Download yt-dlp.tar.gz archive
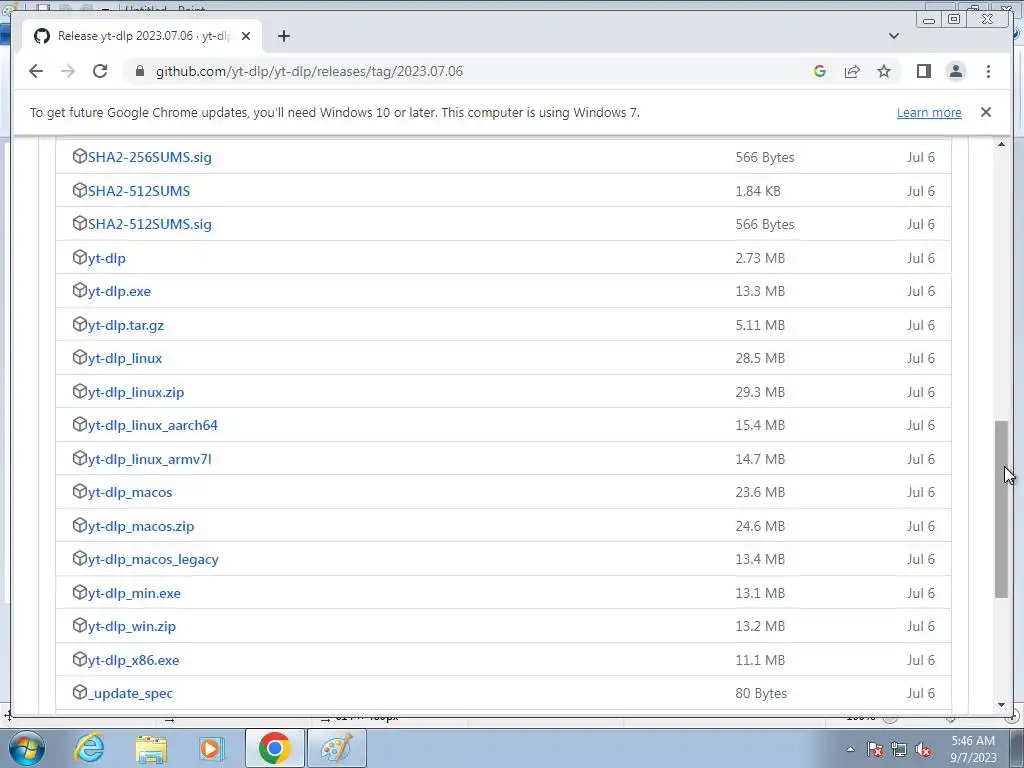The height and width of the screenshot is (768, 1024). pyautogui.click(x=125, y=325)
